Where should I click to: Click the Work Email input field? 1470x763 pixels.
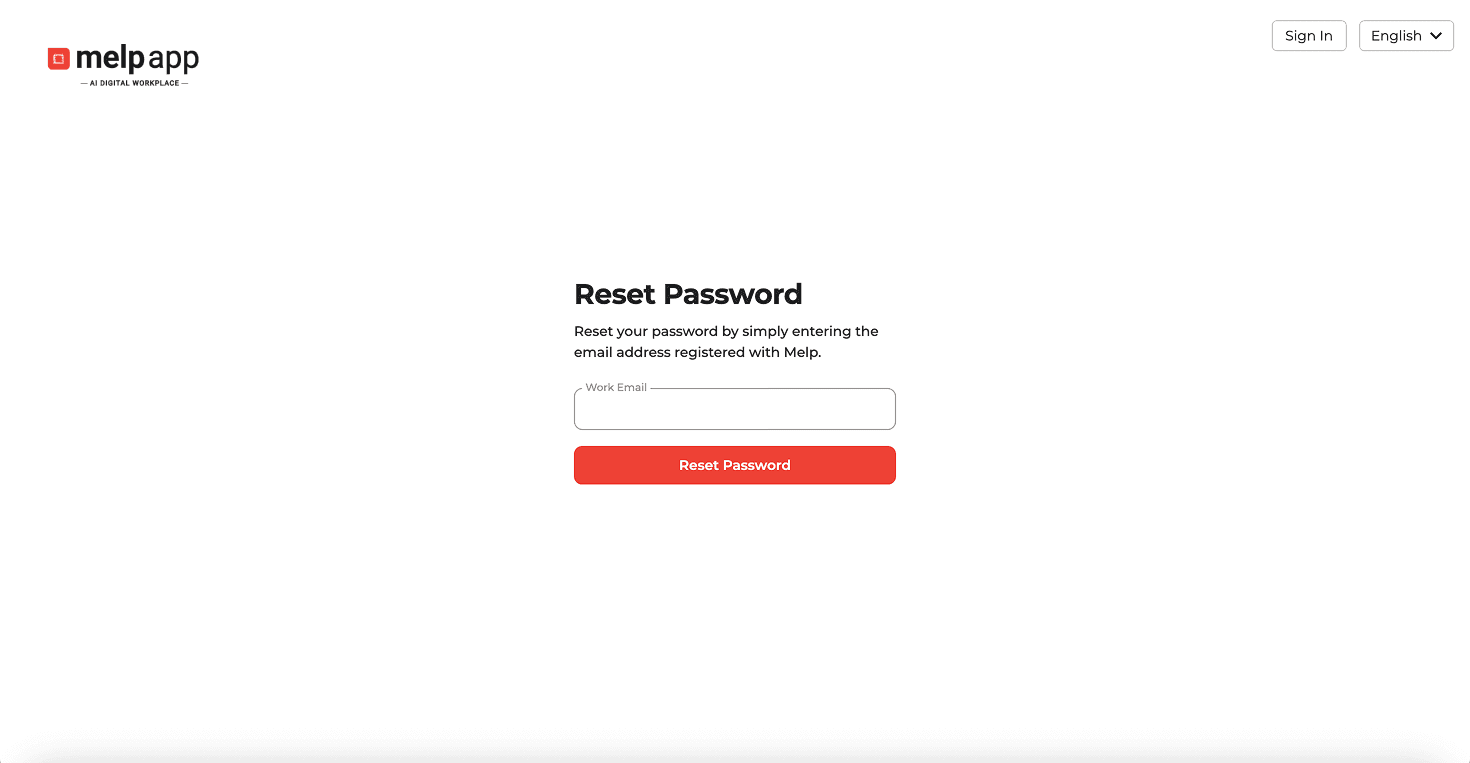[x=734, y=409]
